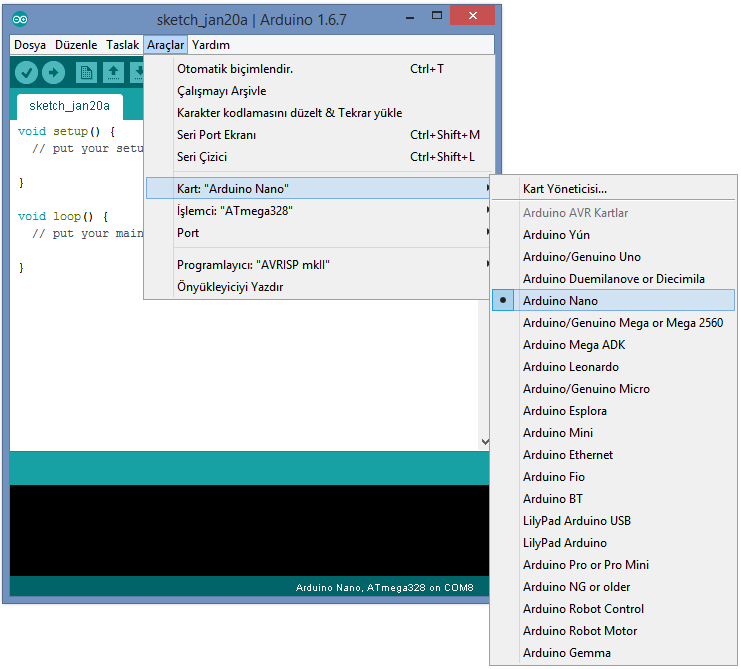This screenshot has width=741, height=669.
Task: Choose Karakter kodlamasını düzelt & Tekrar yükle
Action: [320, 113]
